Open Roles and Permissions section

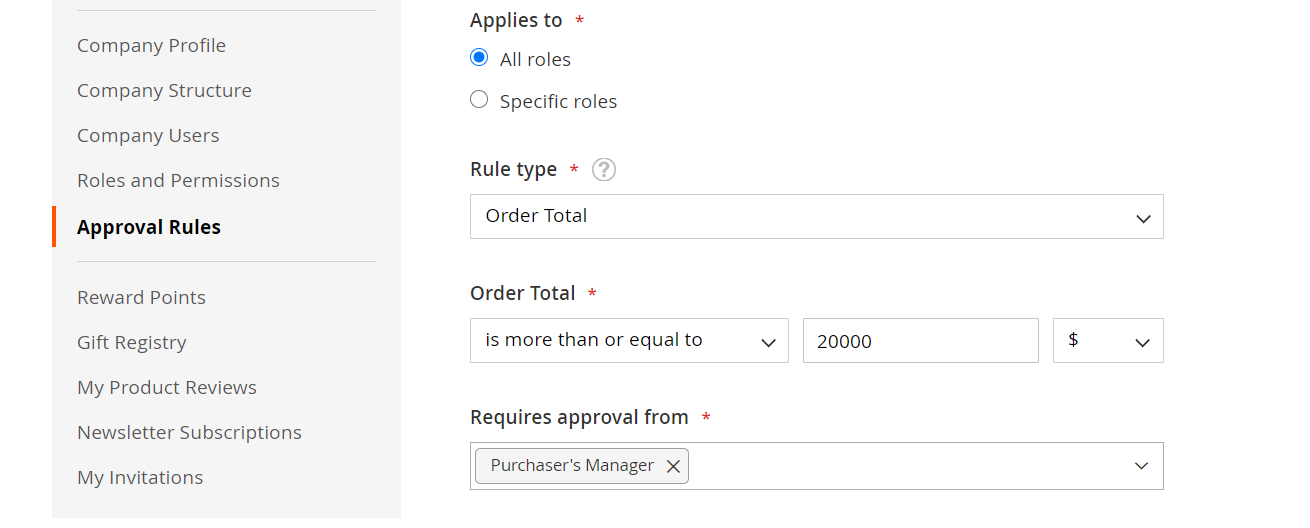click(x=178, y=181)
